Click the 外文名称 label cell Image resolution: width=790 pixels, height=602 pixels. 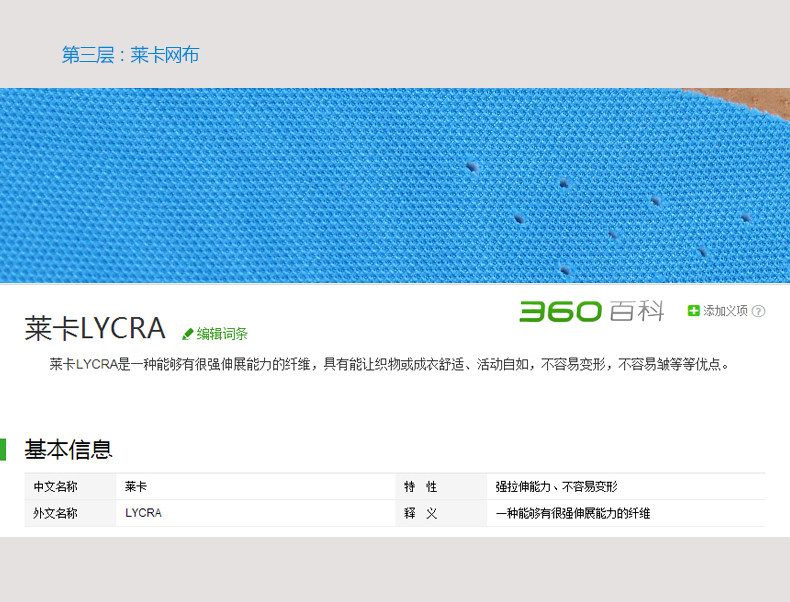tap(70, 513)
